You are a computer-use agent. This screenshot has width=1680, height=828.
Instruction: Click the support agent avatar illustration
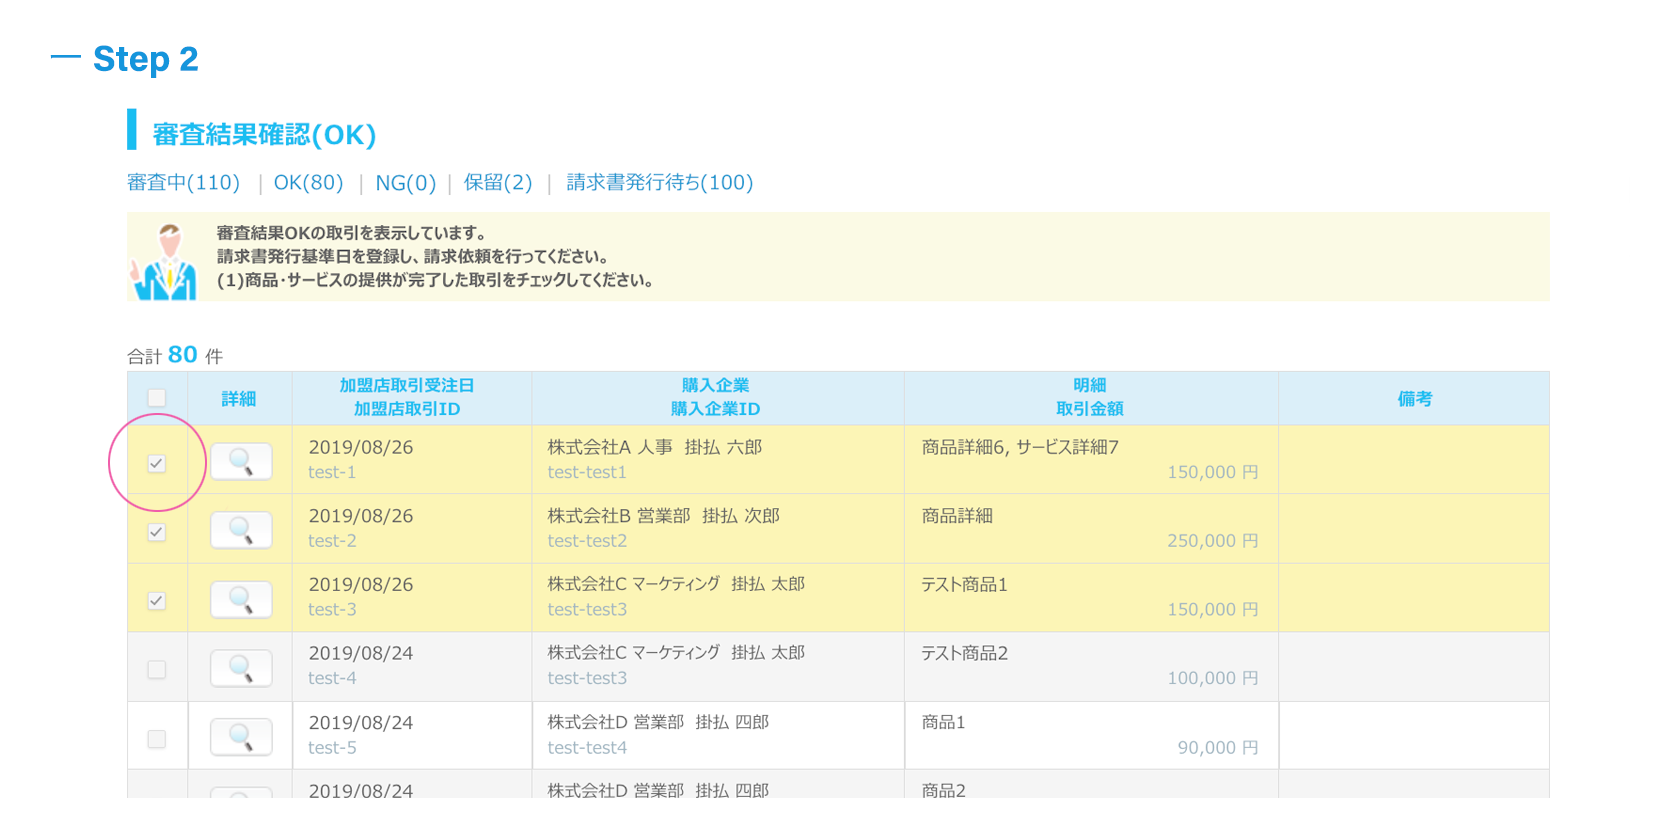(165, 262)
